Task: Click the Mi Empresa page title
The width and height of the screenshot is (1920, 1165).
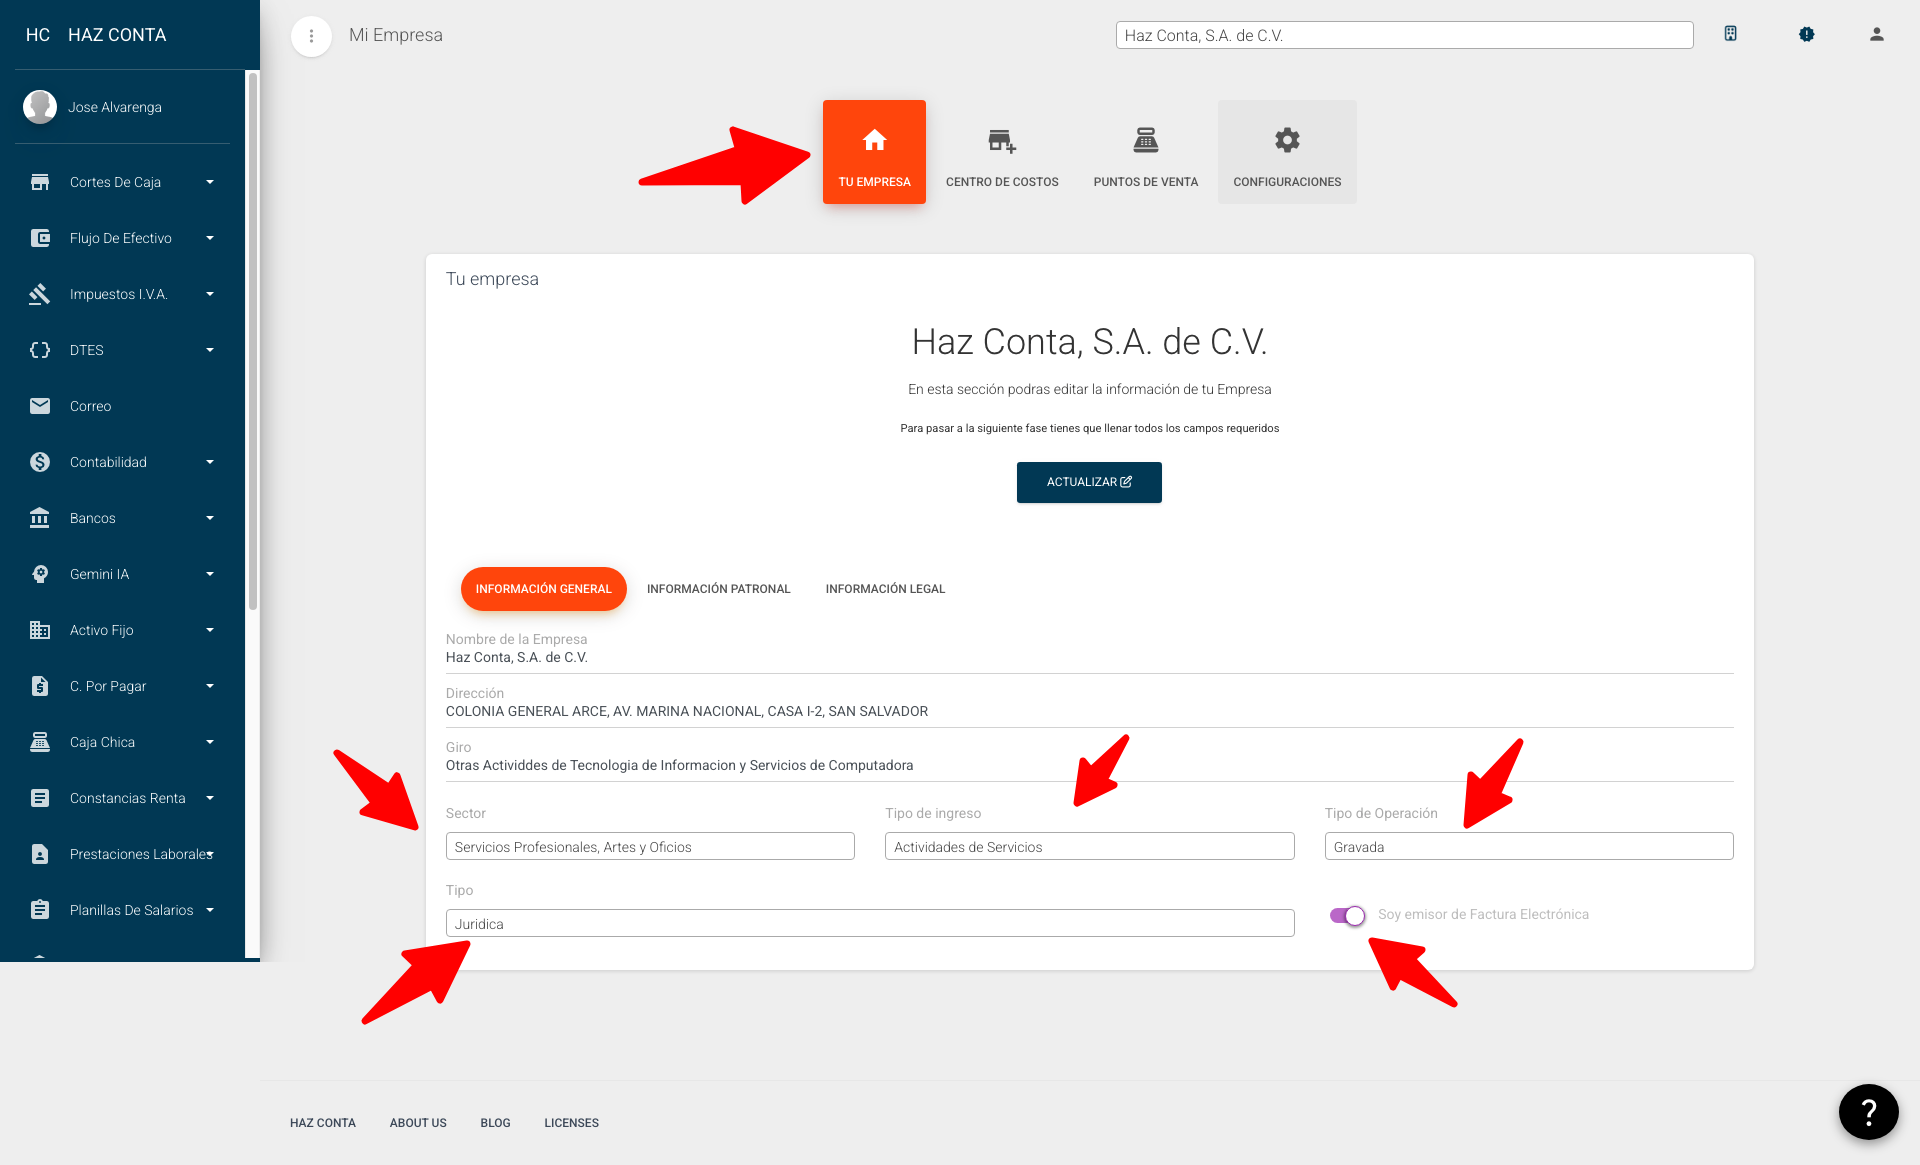Action: coord(396,35)
